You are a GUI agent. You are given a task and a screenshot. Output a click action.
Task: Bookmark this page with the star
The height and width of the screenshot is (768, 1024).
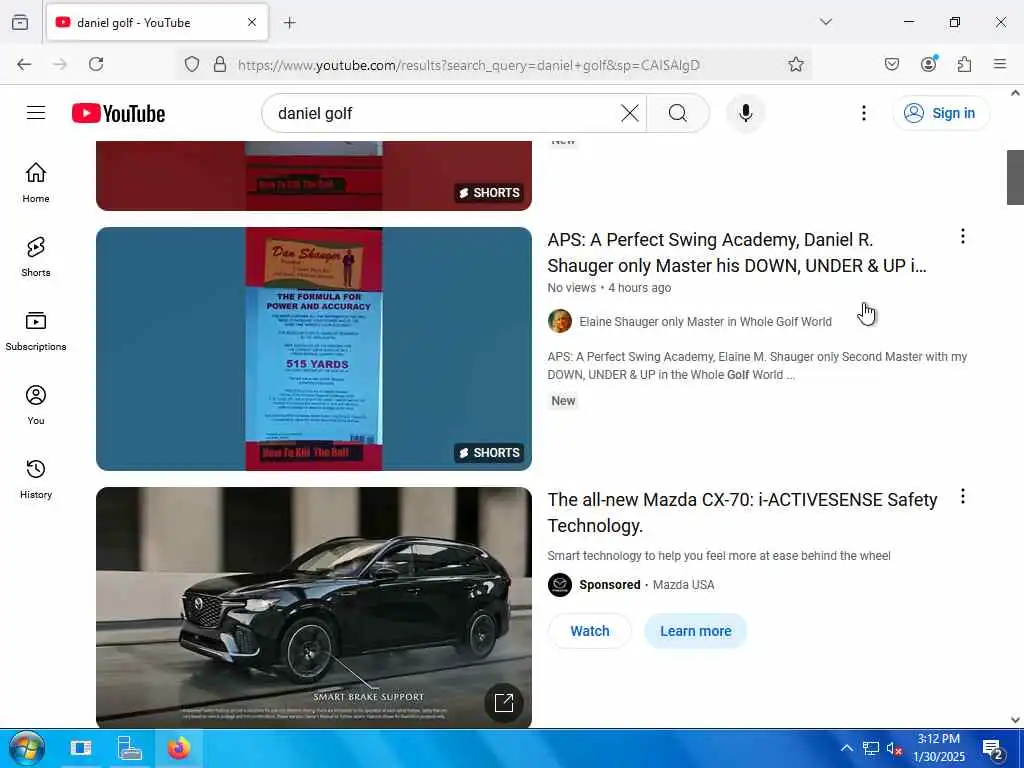795,64
